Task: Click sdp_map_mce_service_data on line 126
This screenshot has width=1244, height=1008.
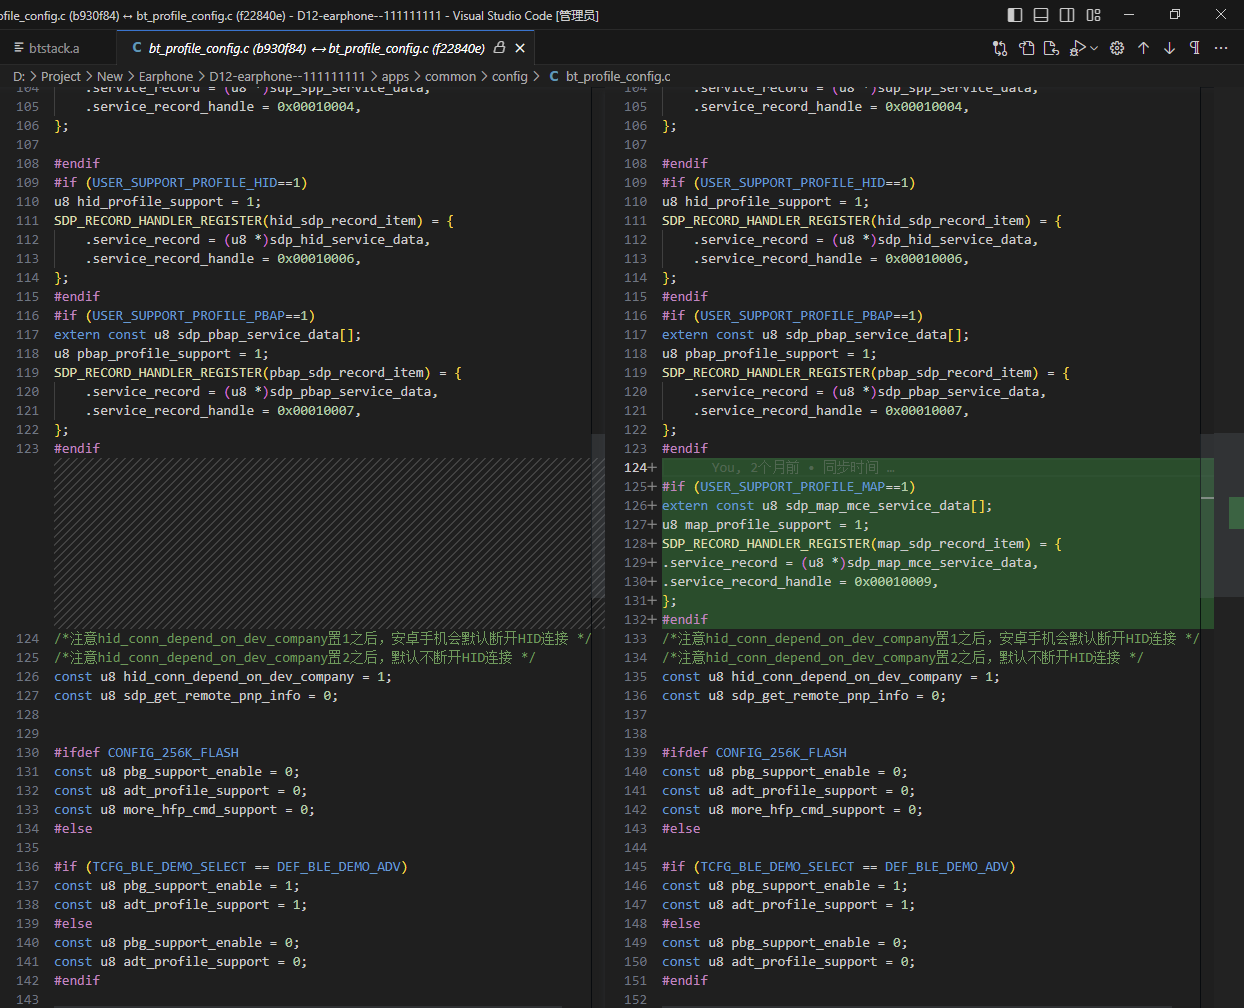Action: (x=878, y=505)
